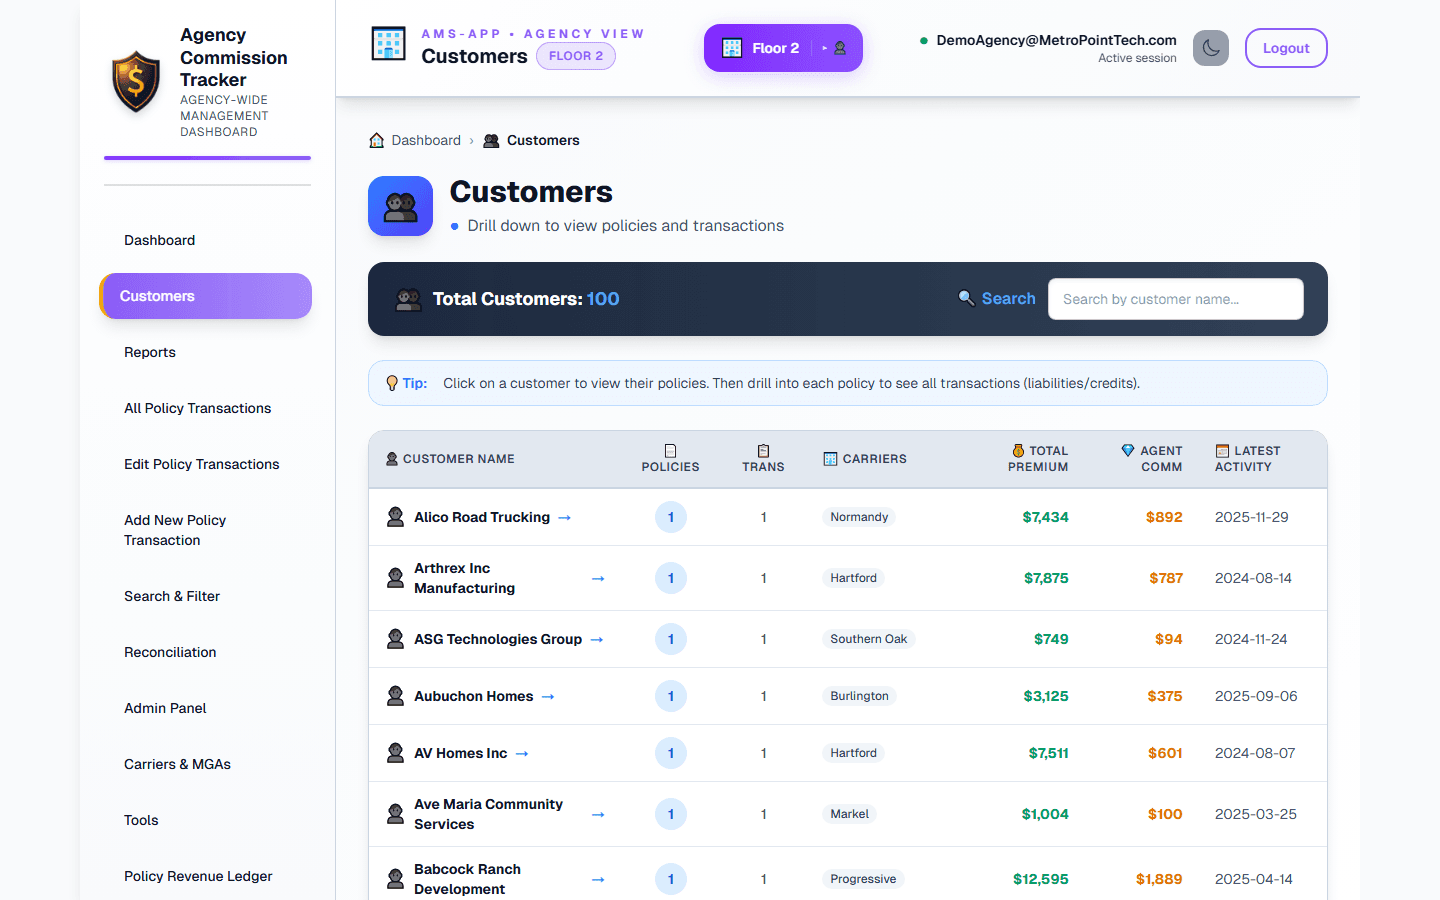Open the Admin Panel section
The image size is (1440, 900).
(165, 708)
